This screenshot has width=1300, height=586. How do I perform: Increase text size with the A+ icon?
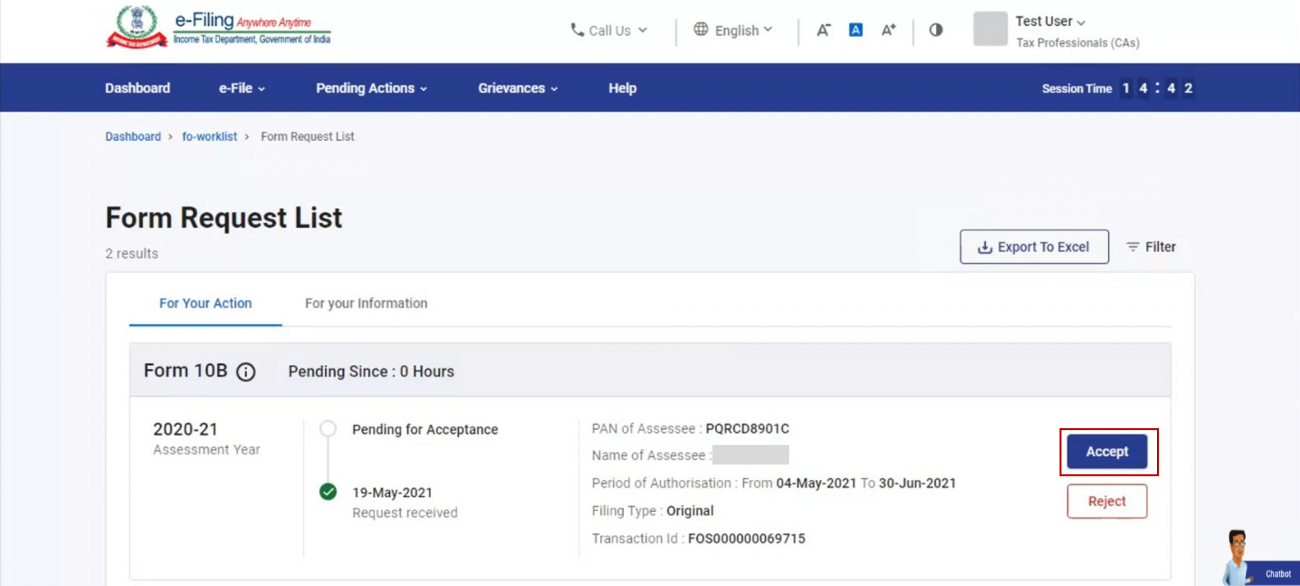coord(888,30)
